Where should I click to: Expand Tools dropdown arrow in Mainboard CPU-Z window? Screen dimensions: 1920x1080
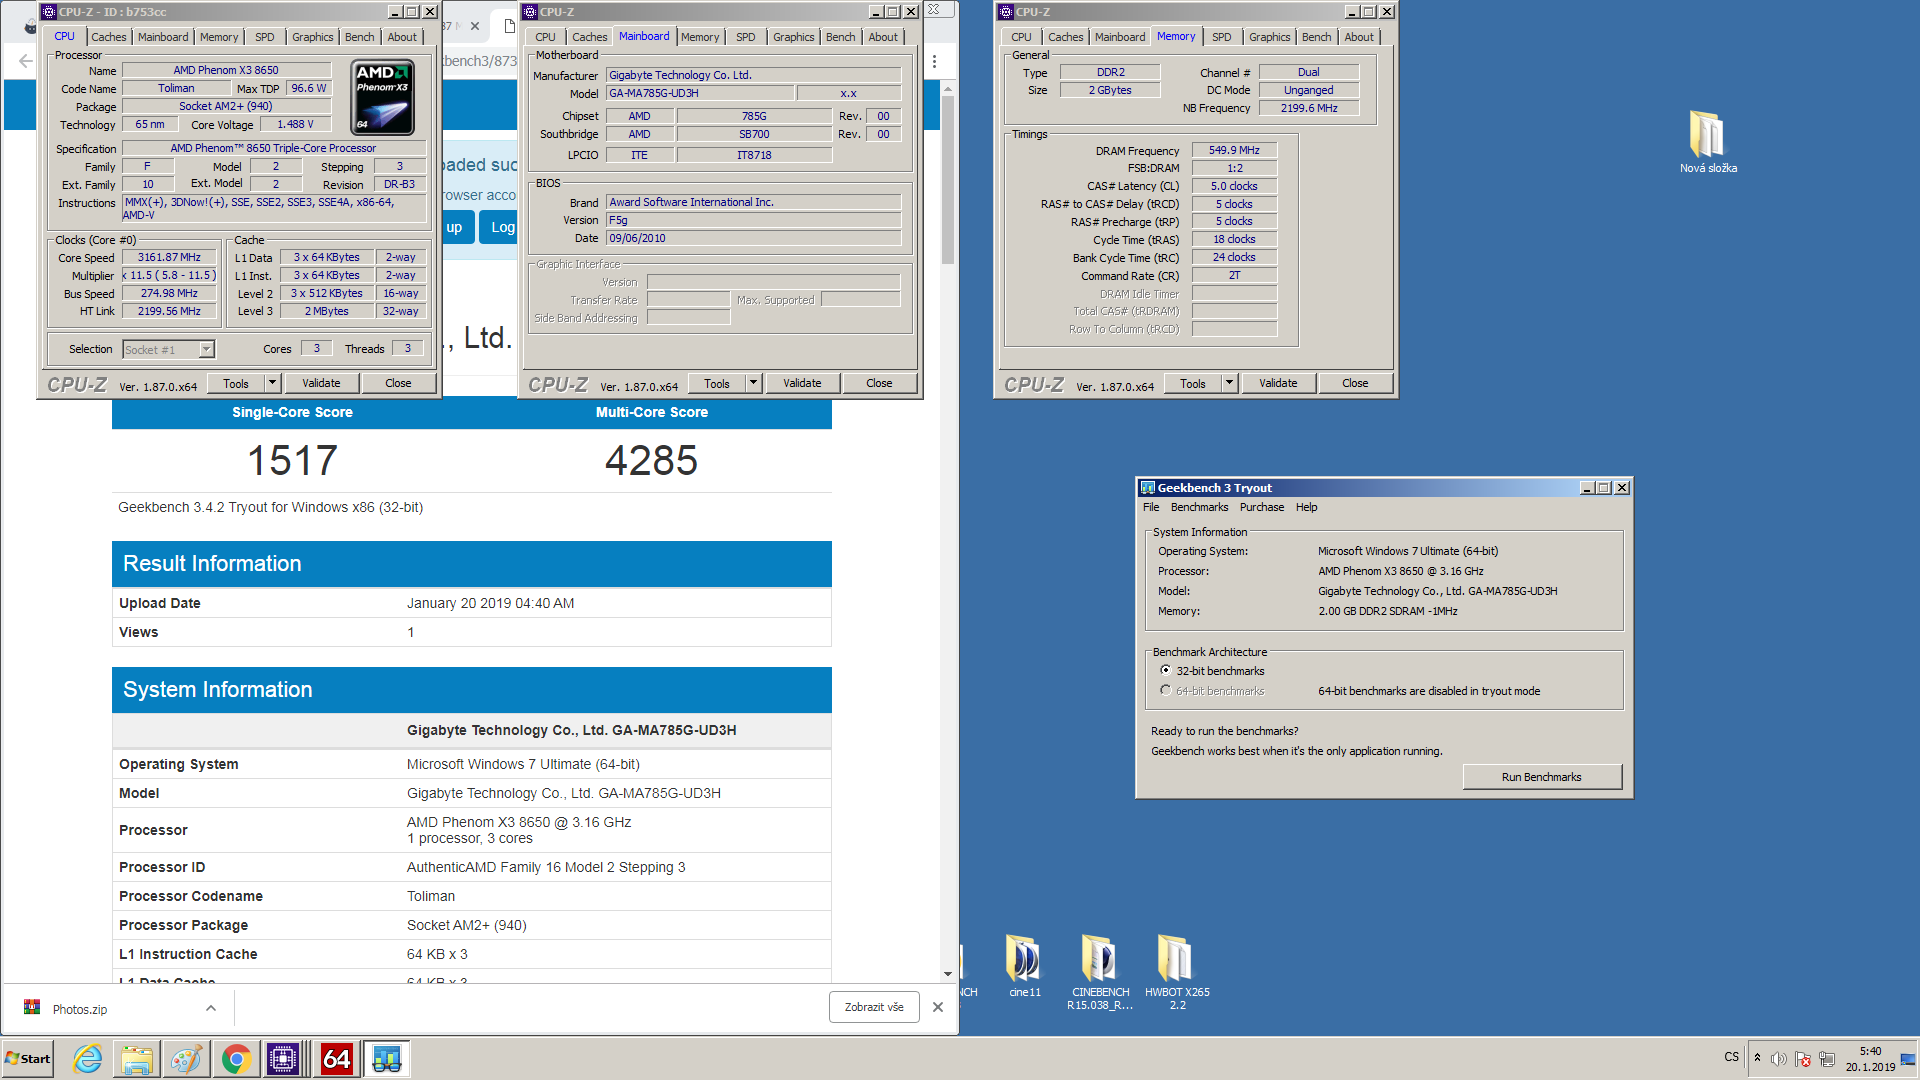coord(753,383)
